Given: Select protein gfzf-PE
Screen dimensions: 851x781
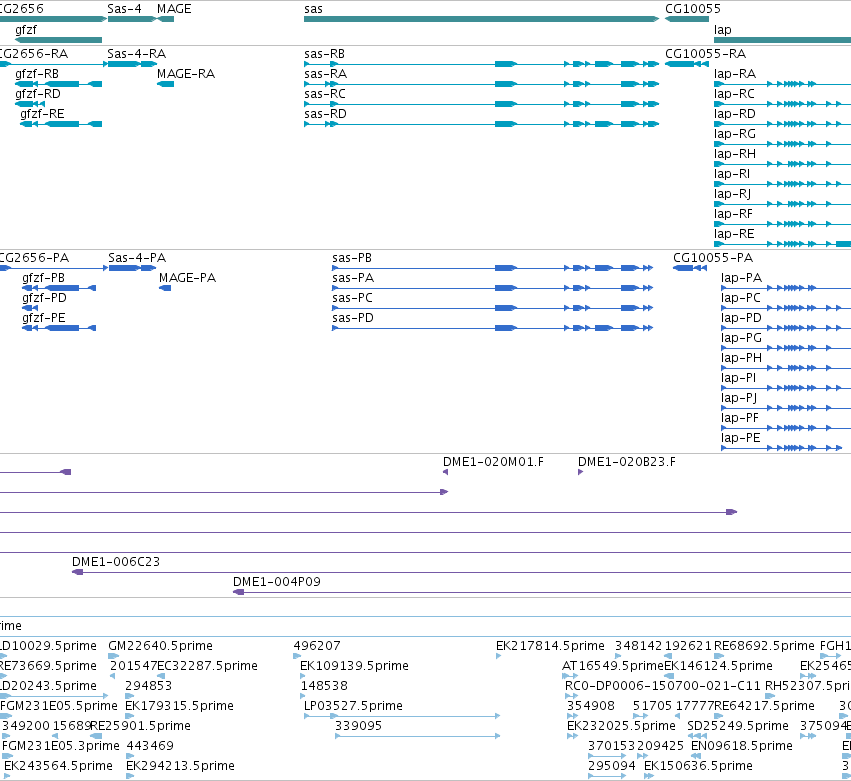Looking at the screenshot, I should [59, 328].
